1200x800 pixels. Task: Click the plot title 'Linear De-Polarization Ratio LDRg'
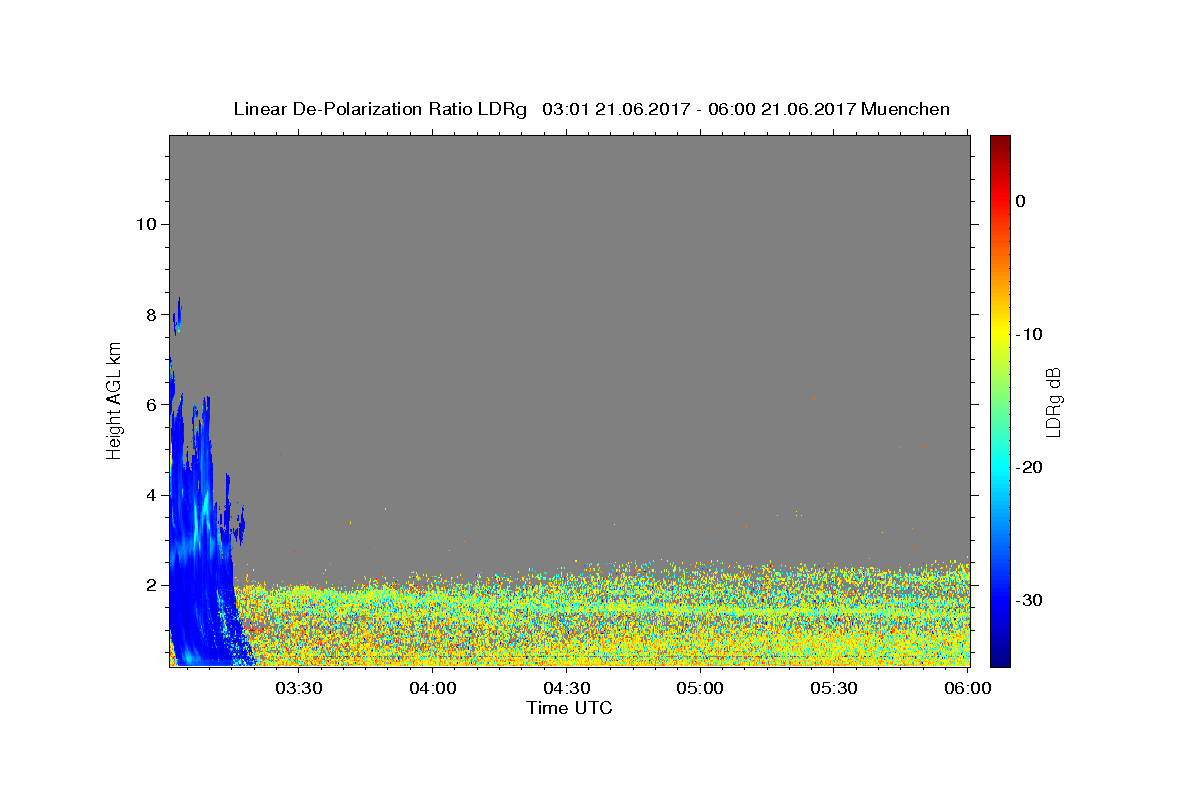coord(379,109)
